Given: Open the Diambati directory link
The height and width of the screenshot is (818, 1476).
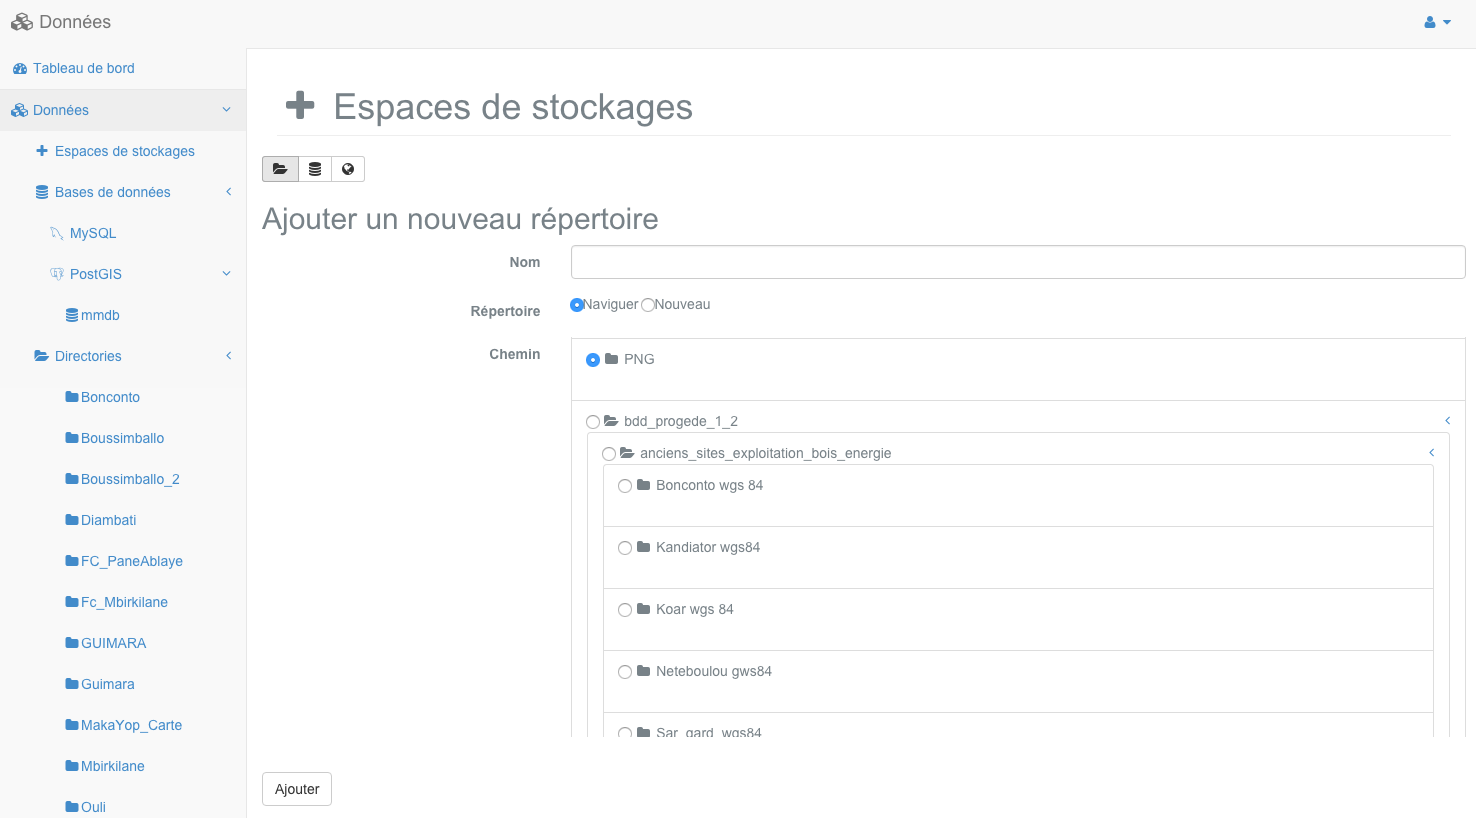Looking at the screenshot, I should click(x=108, y=520).
